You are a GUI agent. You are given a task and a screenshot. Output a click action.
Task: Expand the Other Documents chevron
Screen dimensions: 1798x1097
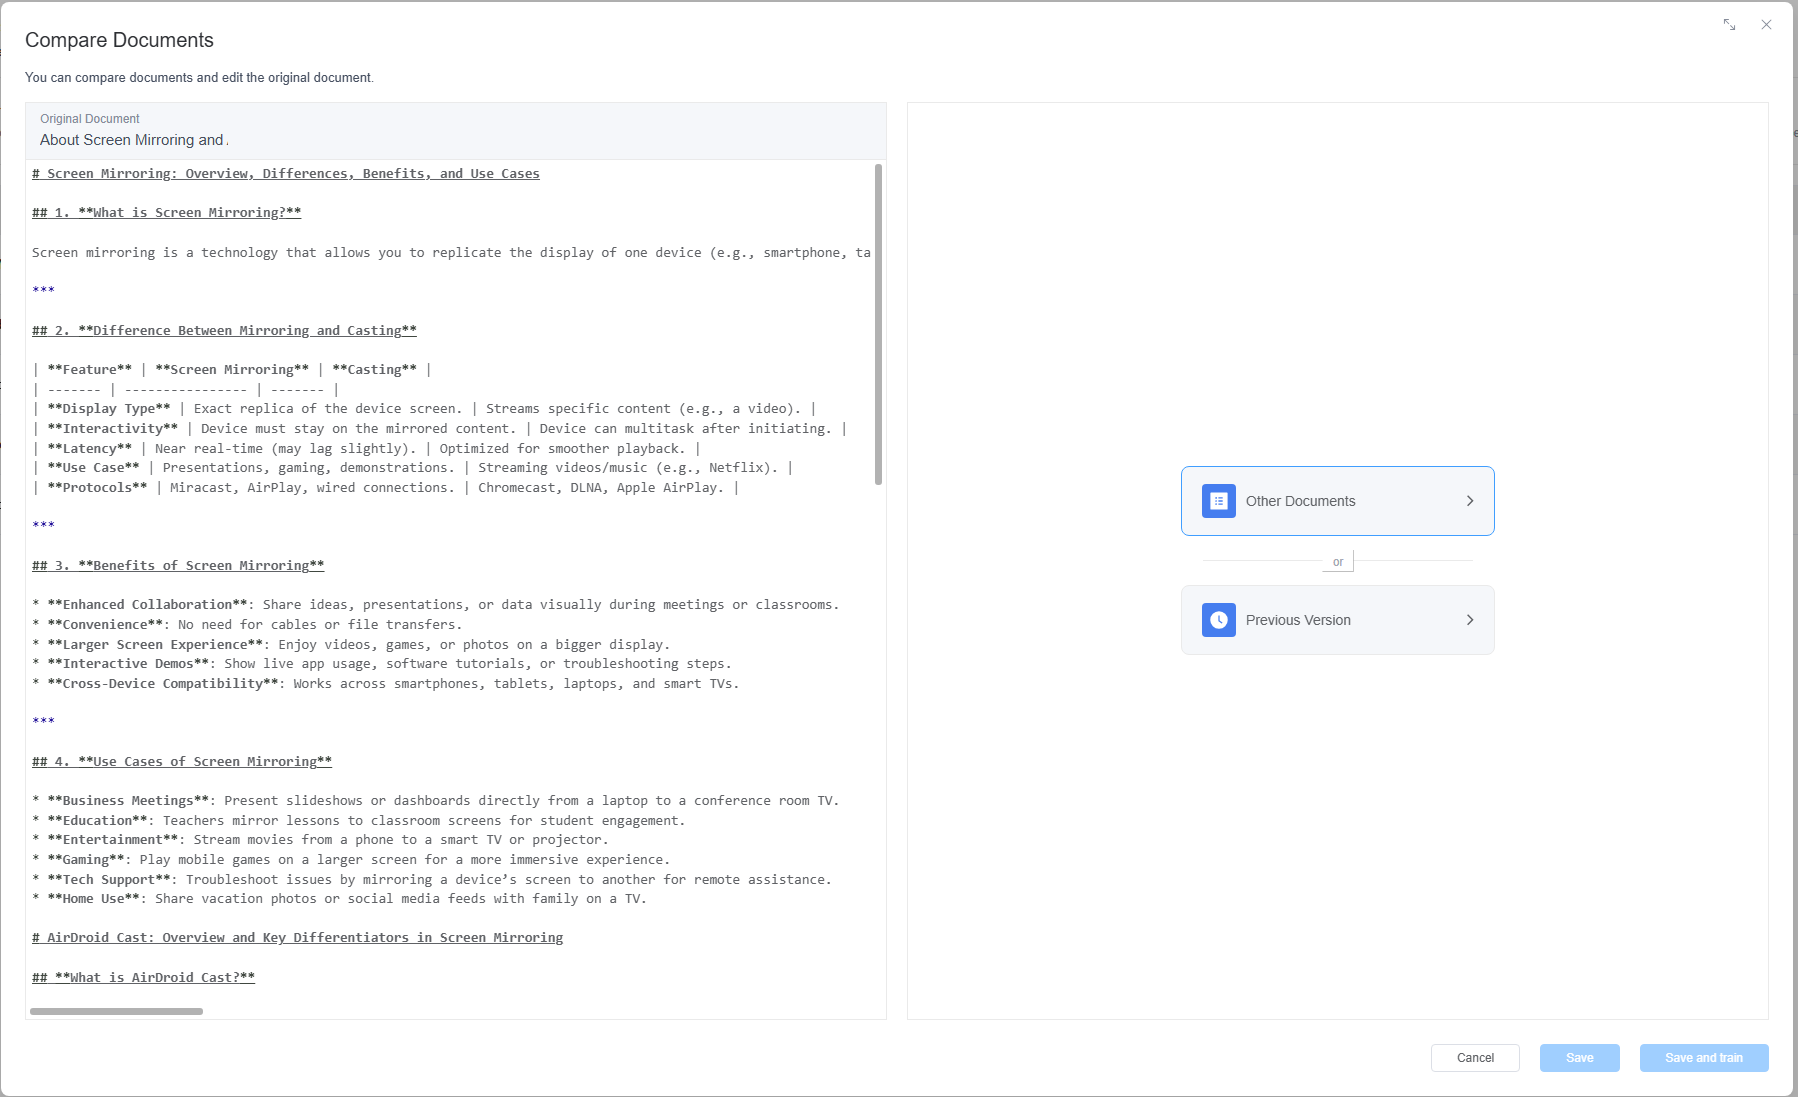(1470, 501)
